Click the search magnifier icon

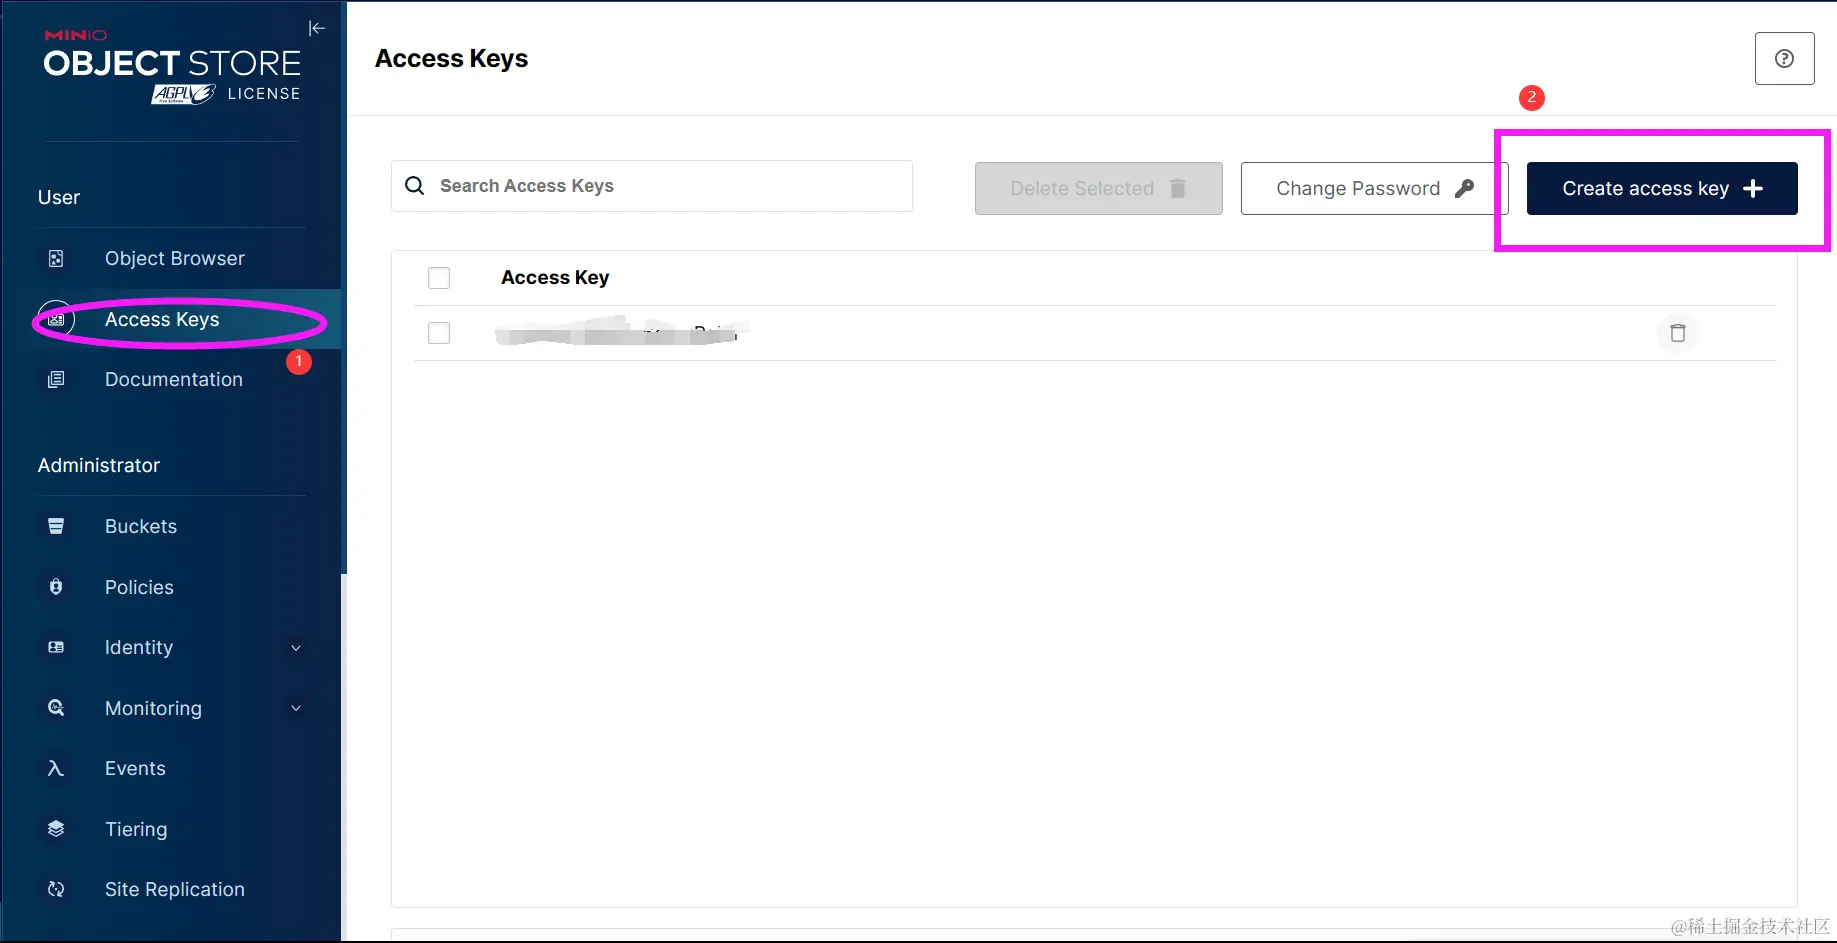coord(414,186)
